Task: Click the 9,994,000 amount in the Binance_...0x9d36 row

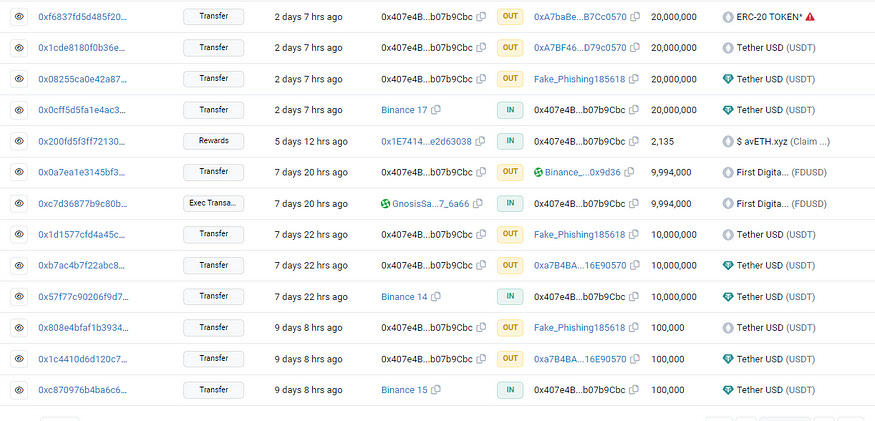Action: point(671,172)
